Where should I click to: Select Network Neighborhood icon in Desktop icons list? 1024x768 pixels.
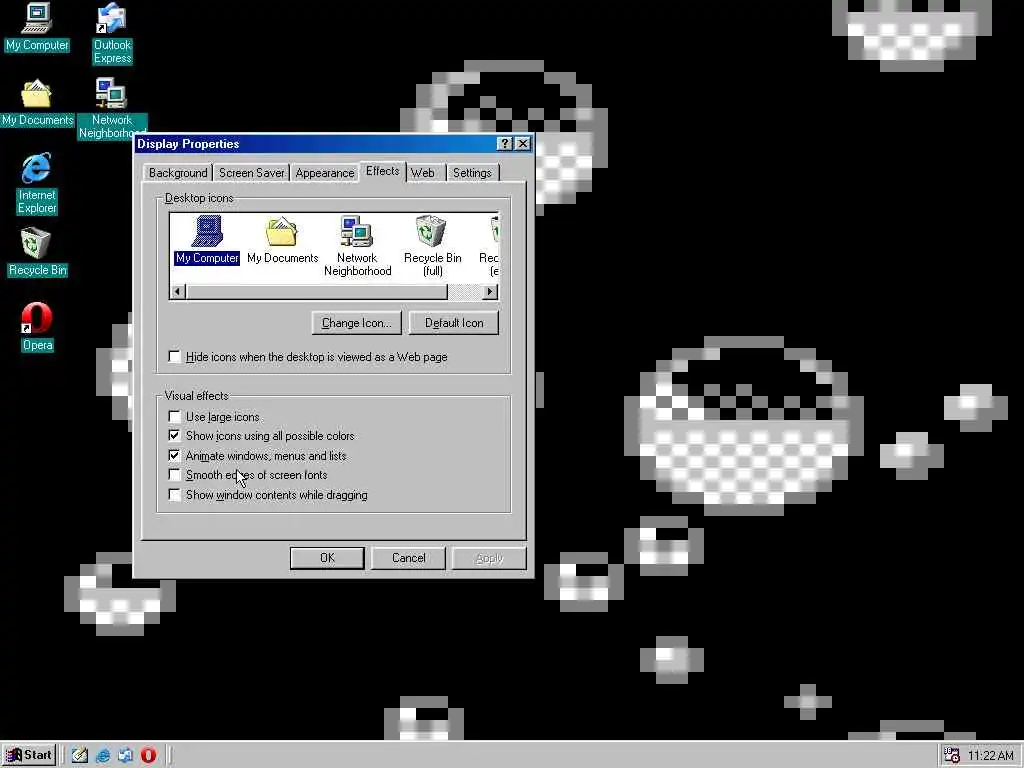pyautogui.click(x=357, y=247)
